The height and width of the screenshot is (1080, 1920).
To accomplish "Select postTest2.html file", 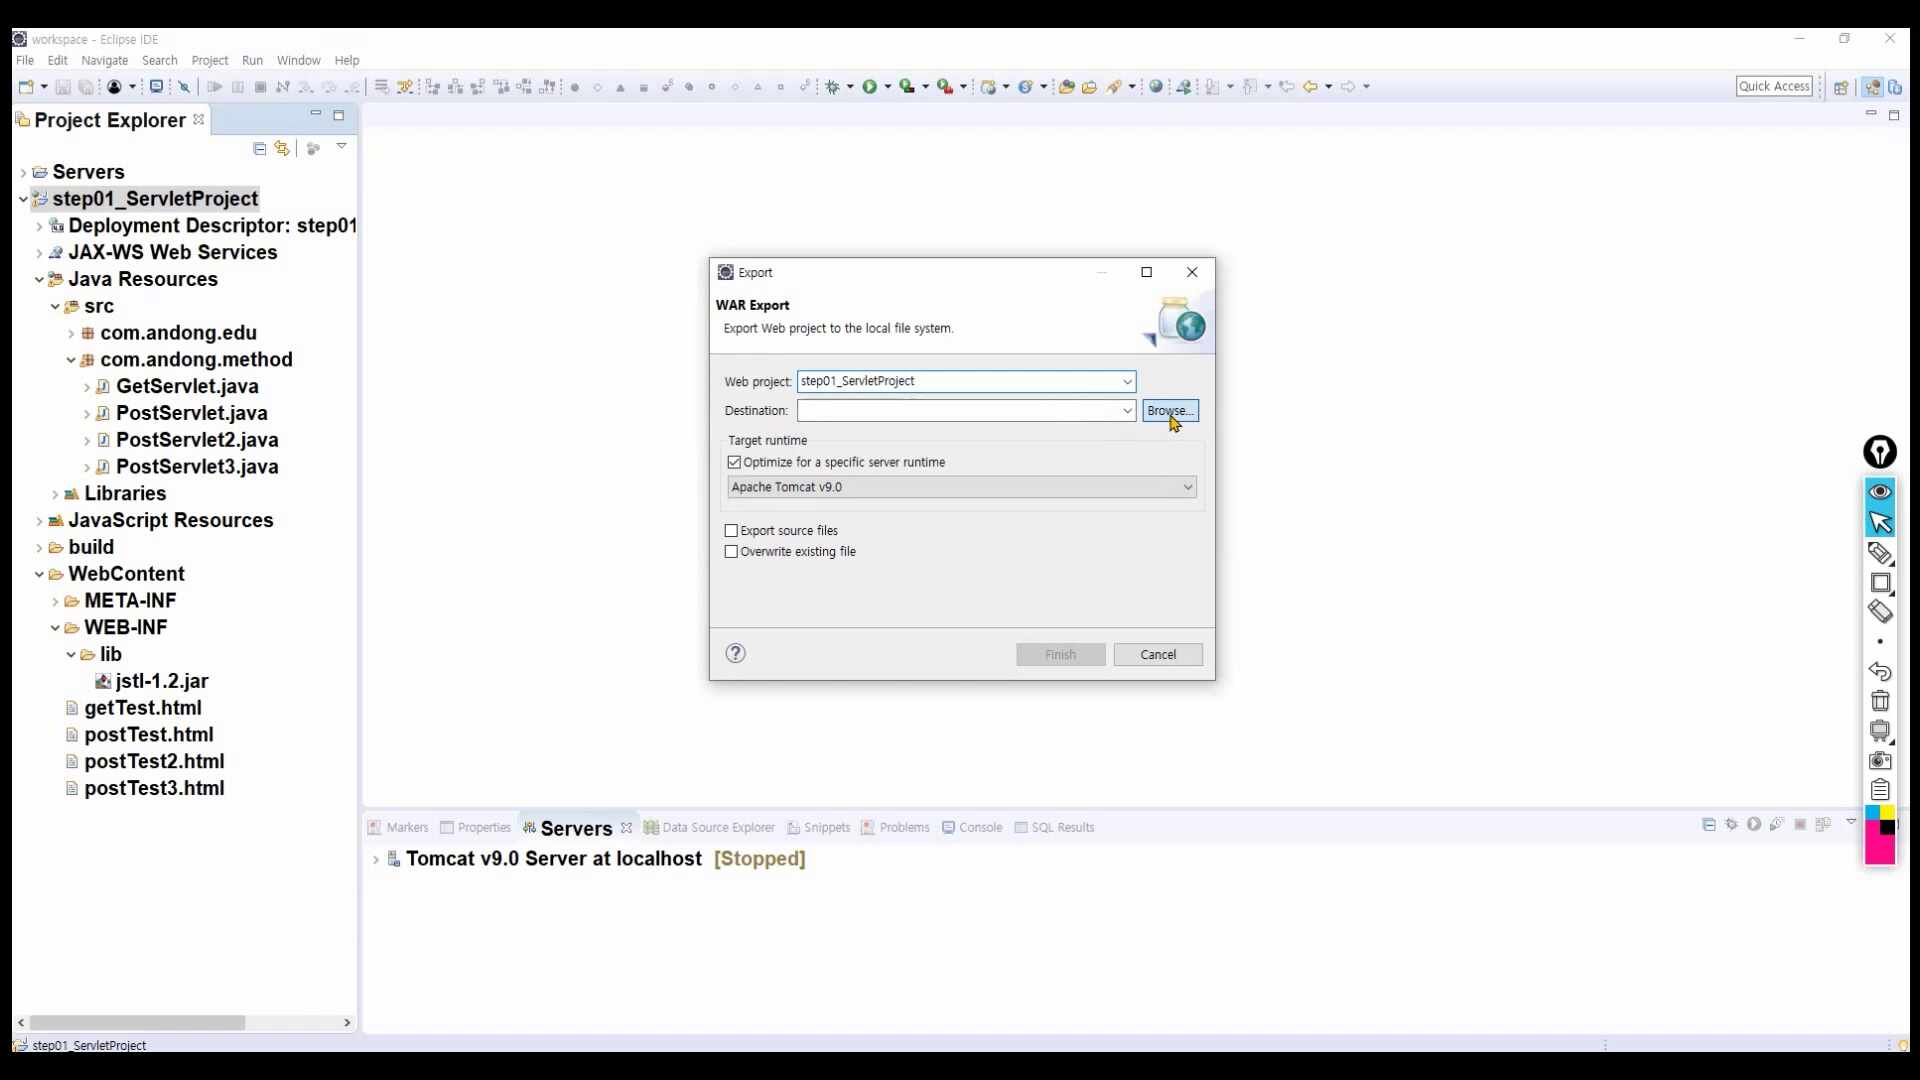I will [154, 762].
